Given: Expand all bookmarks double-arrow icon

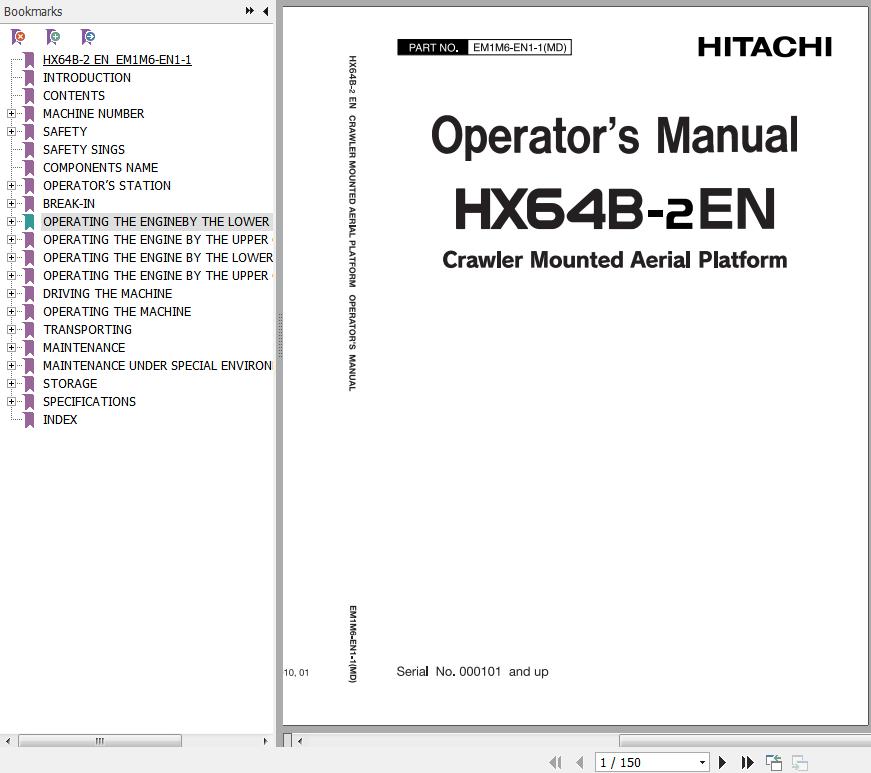Looking at the screenshot, I should pyautogui.click(x=250, y=11).
